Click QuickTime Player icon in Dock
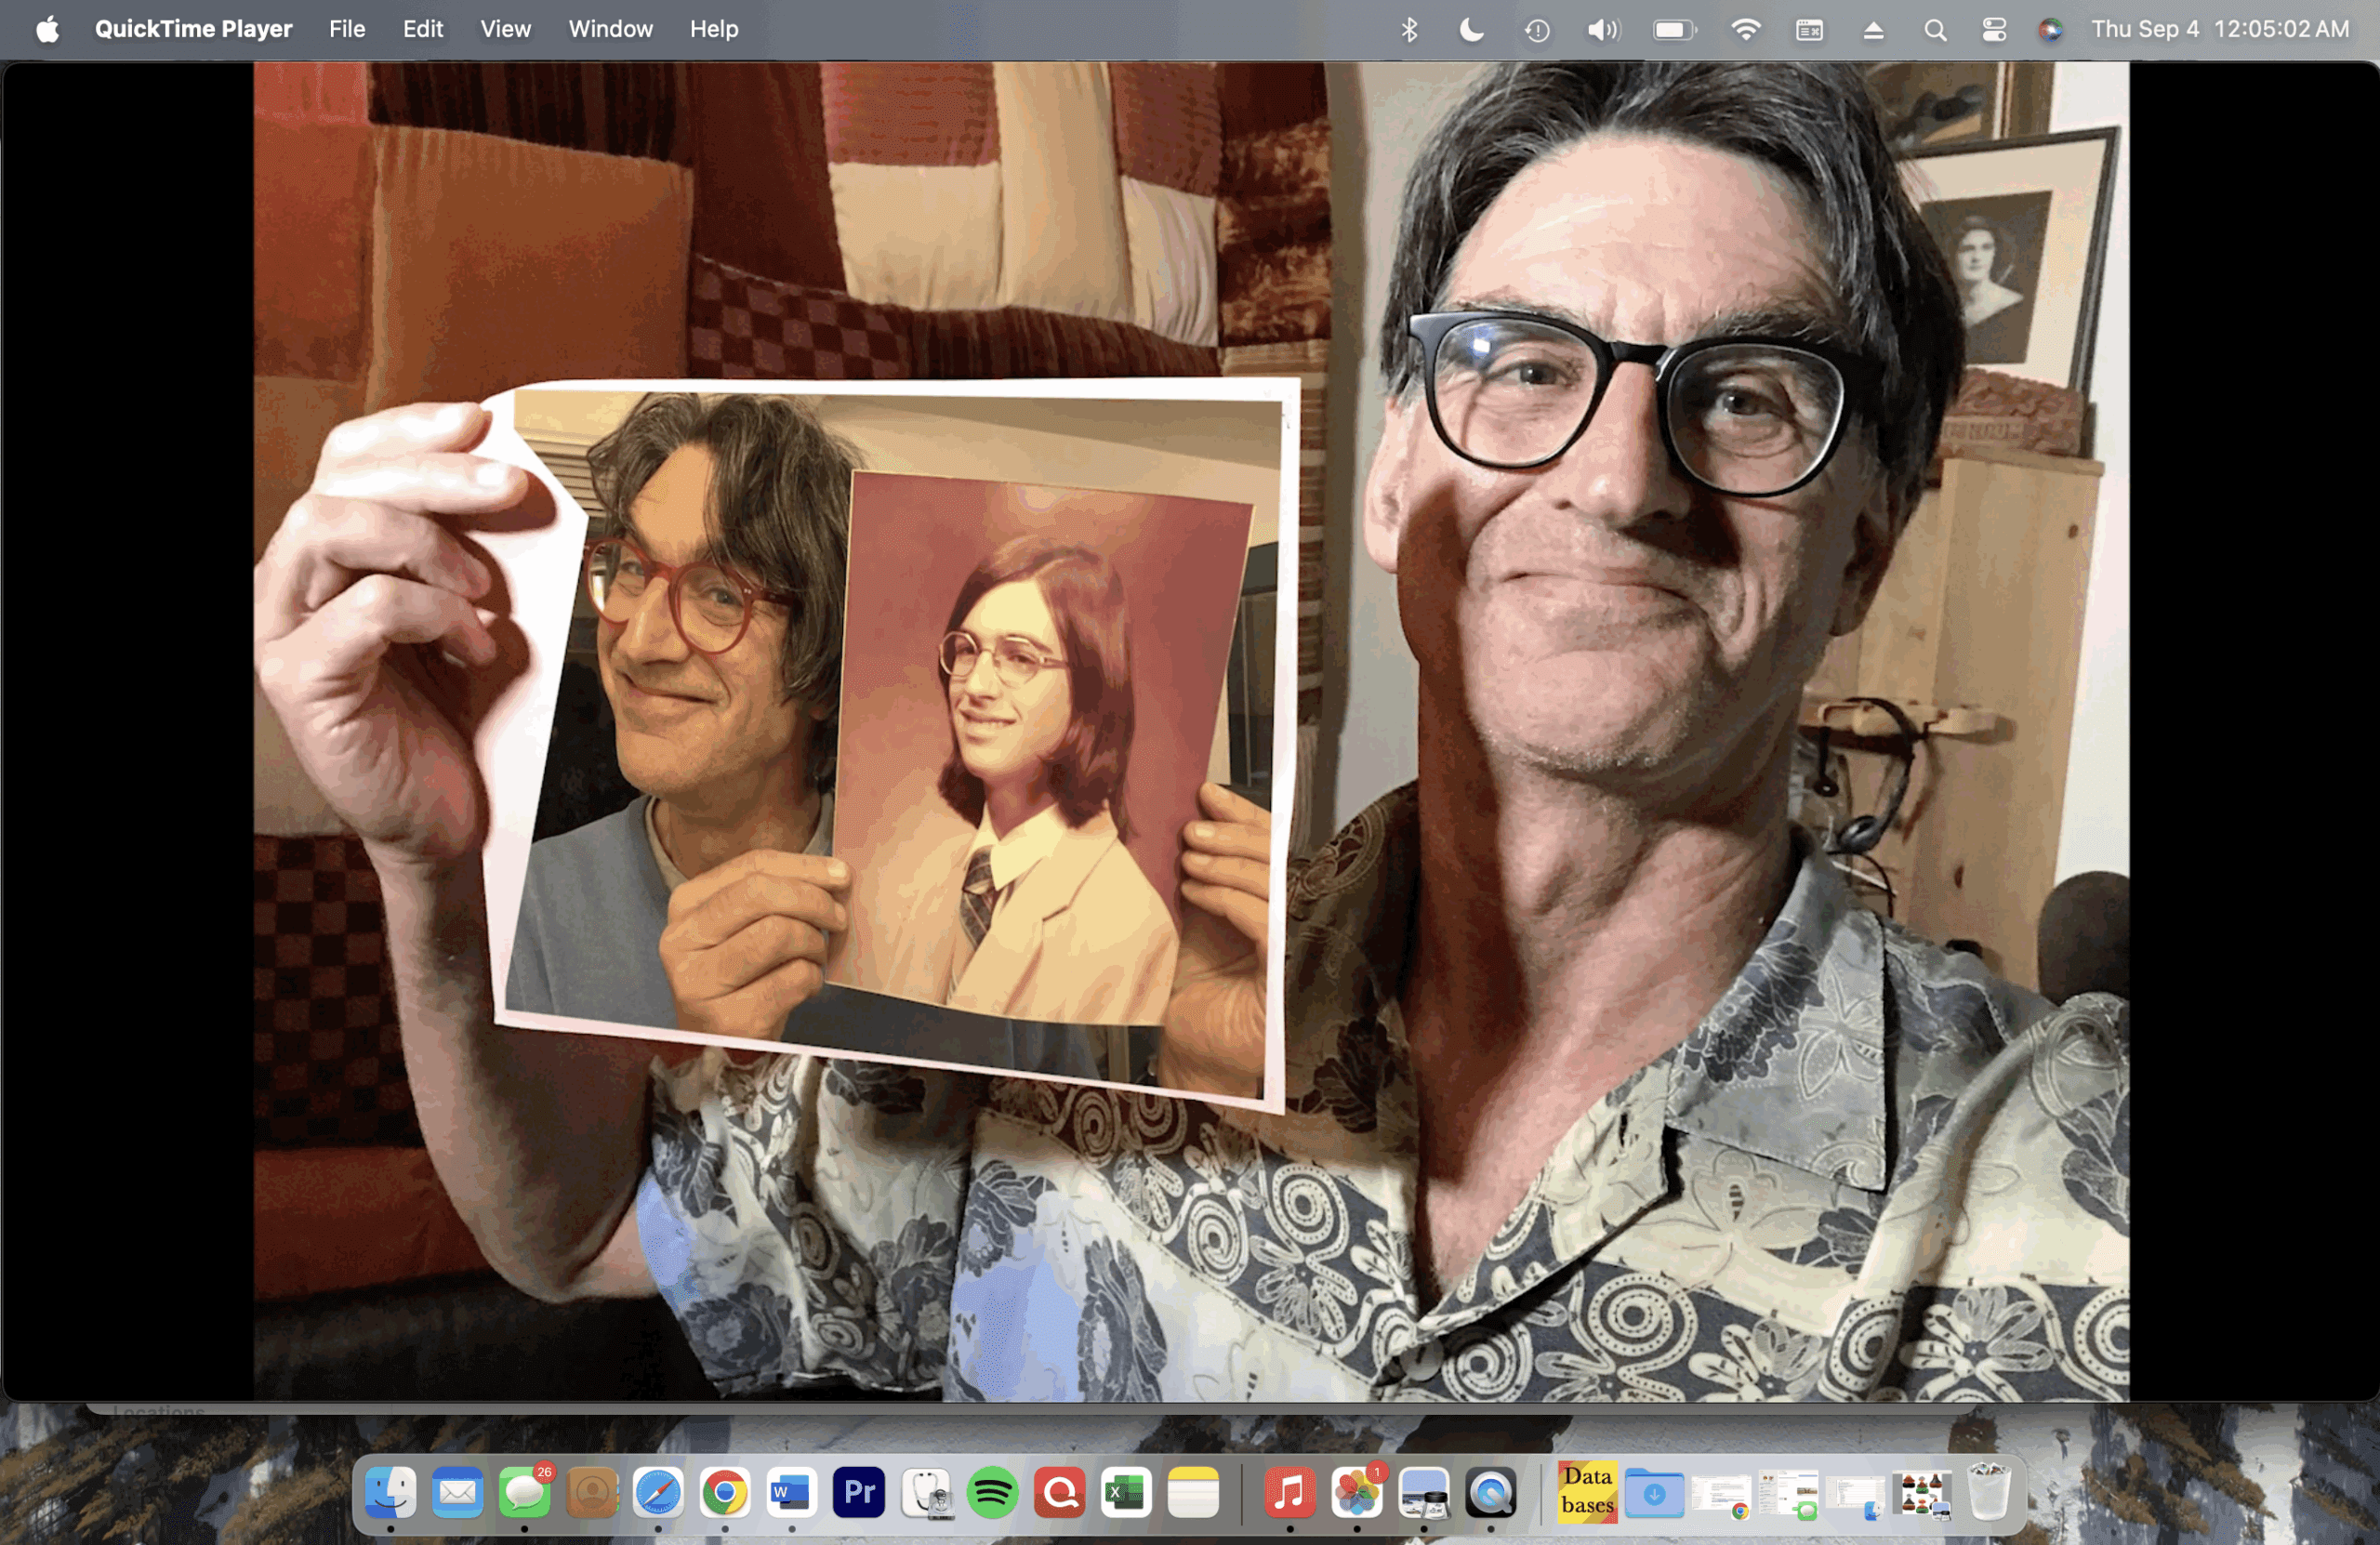Viewport: 2380px width, 1545px height. (1490, 1493)
